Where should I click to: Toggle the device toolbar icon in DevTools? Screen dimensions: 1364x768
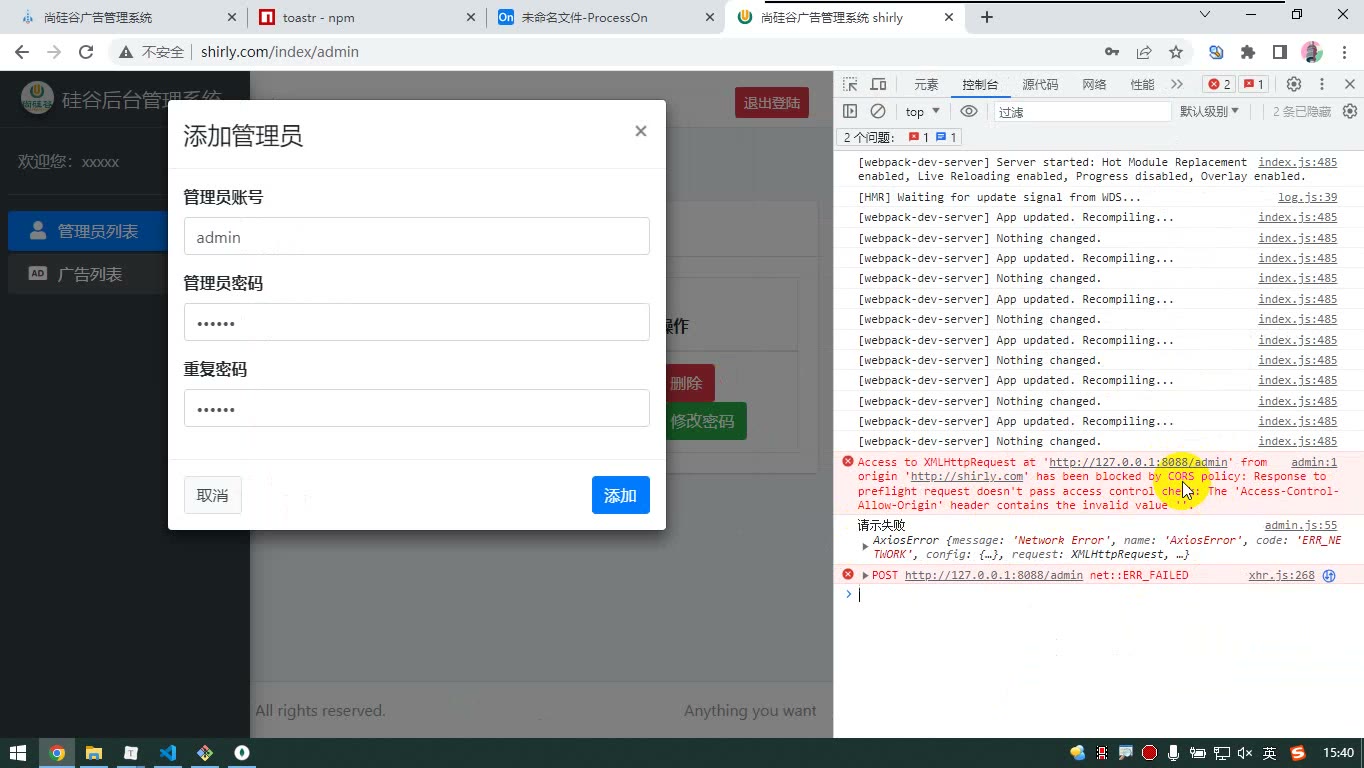pyautogui.click(x=878, y=84)
